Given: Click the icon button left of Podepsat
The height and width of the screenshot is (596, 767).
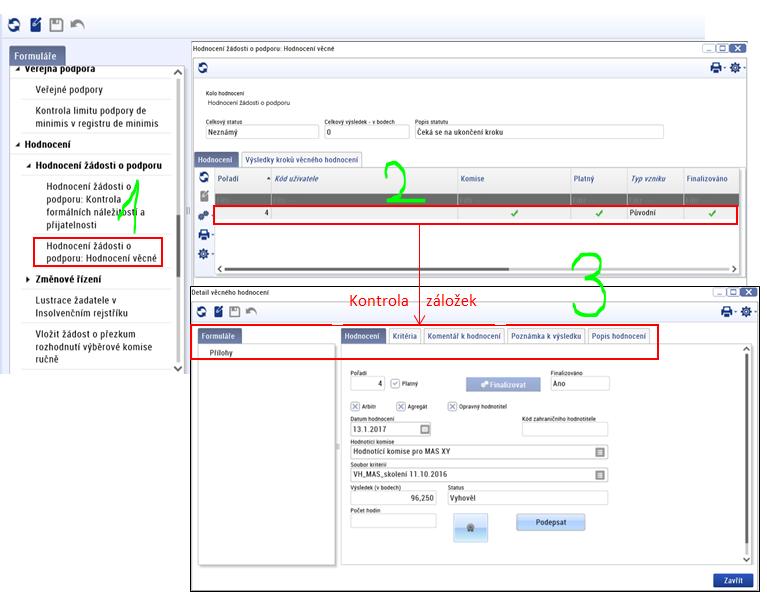Looking at the screenshot, I should point(470,527).
